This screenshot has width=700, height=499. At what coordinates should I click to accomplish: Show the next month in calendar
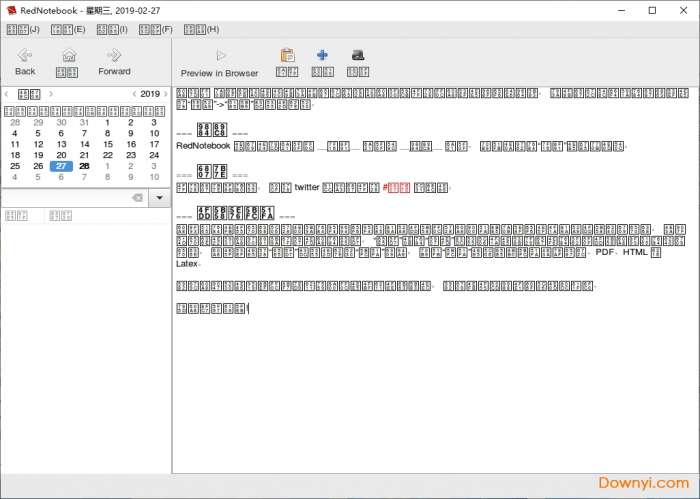(51, 94)
